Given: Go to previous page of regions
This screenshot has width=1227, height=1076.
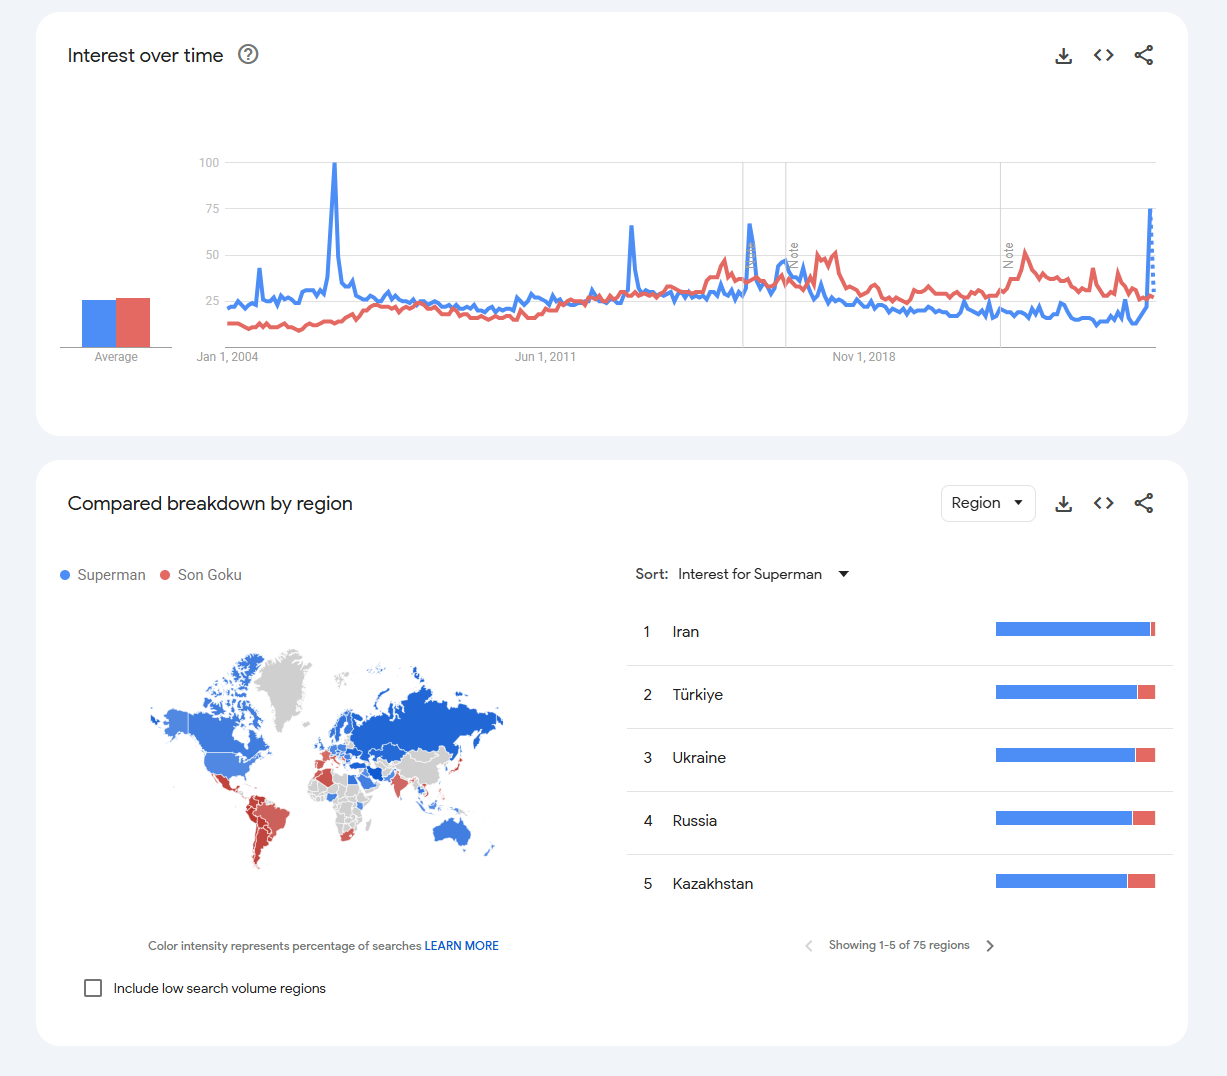Looking at the screenshot, I should (x=808, y=946).
